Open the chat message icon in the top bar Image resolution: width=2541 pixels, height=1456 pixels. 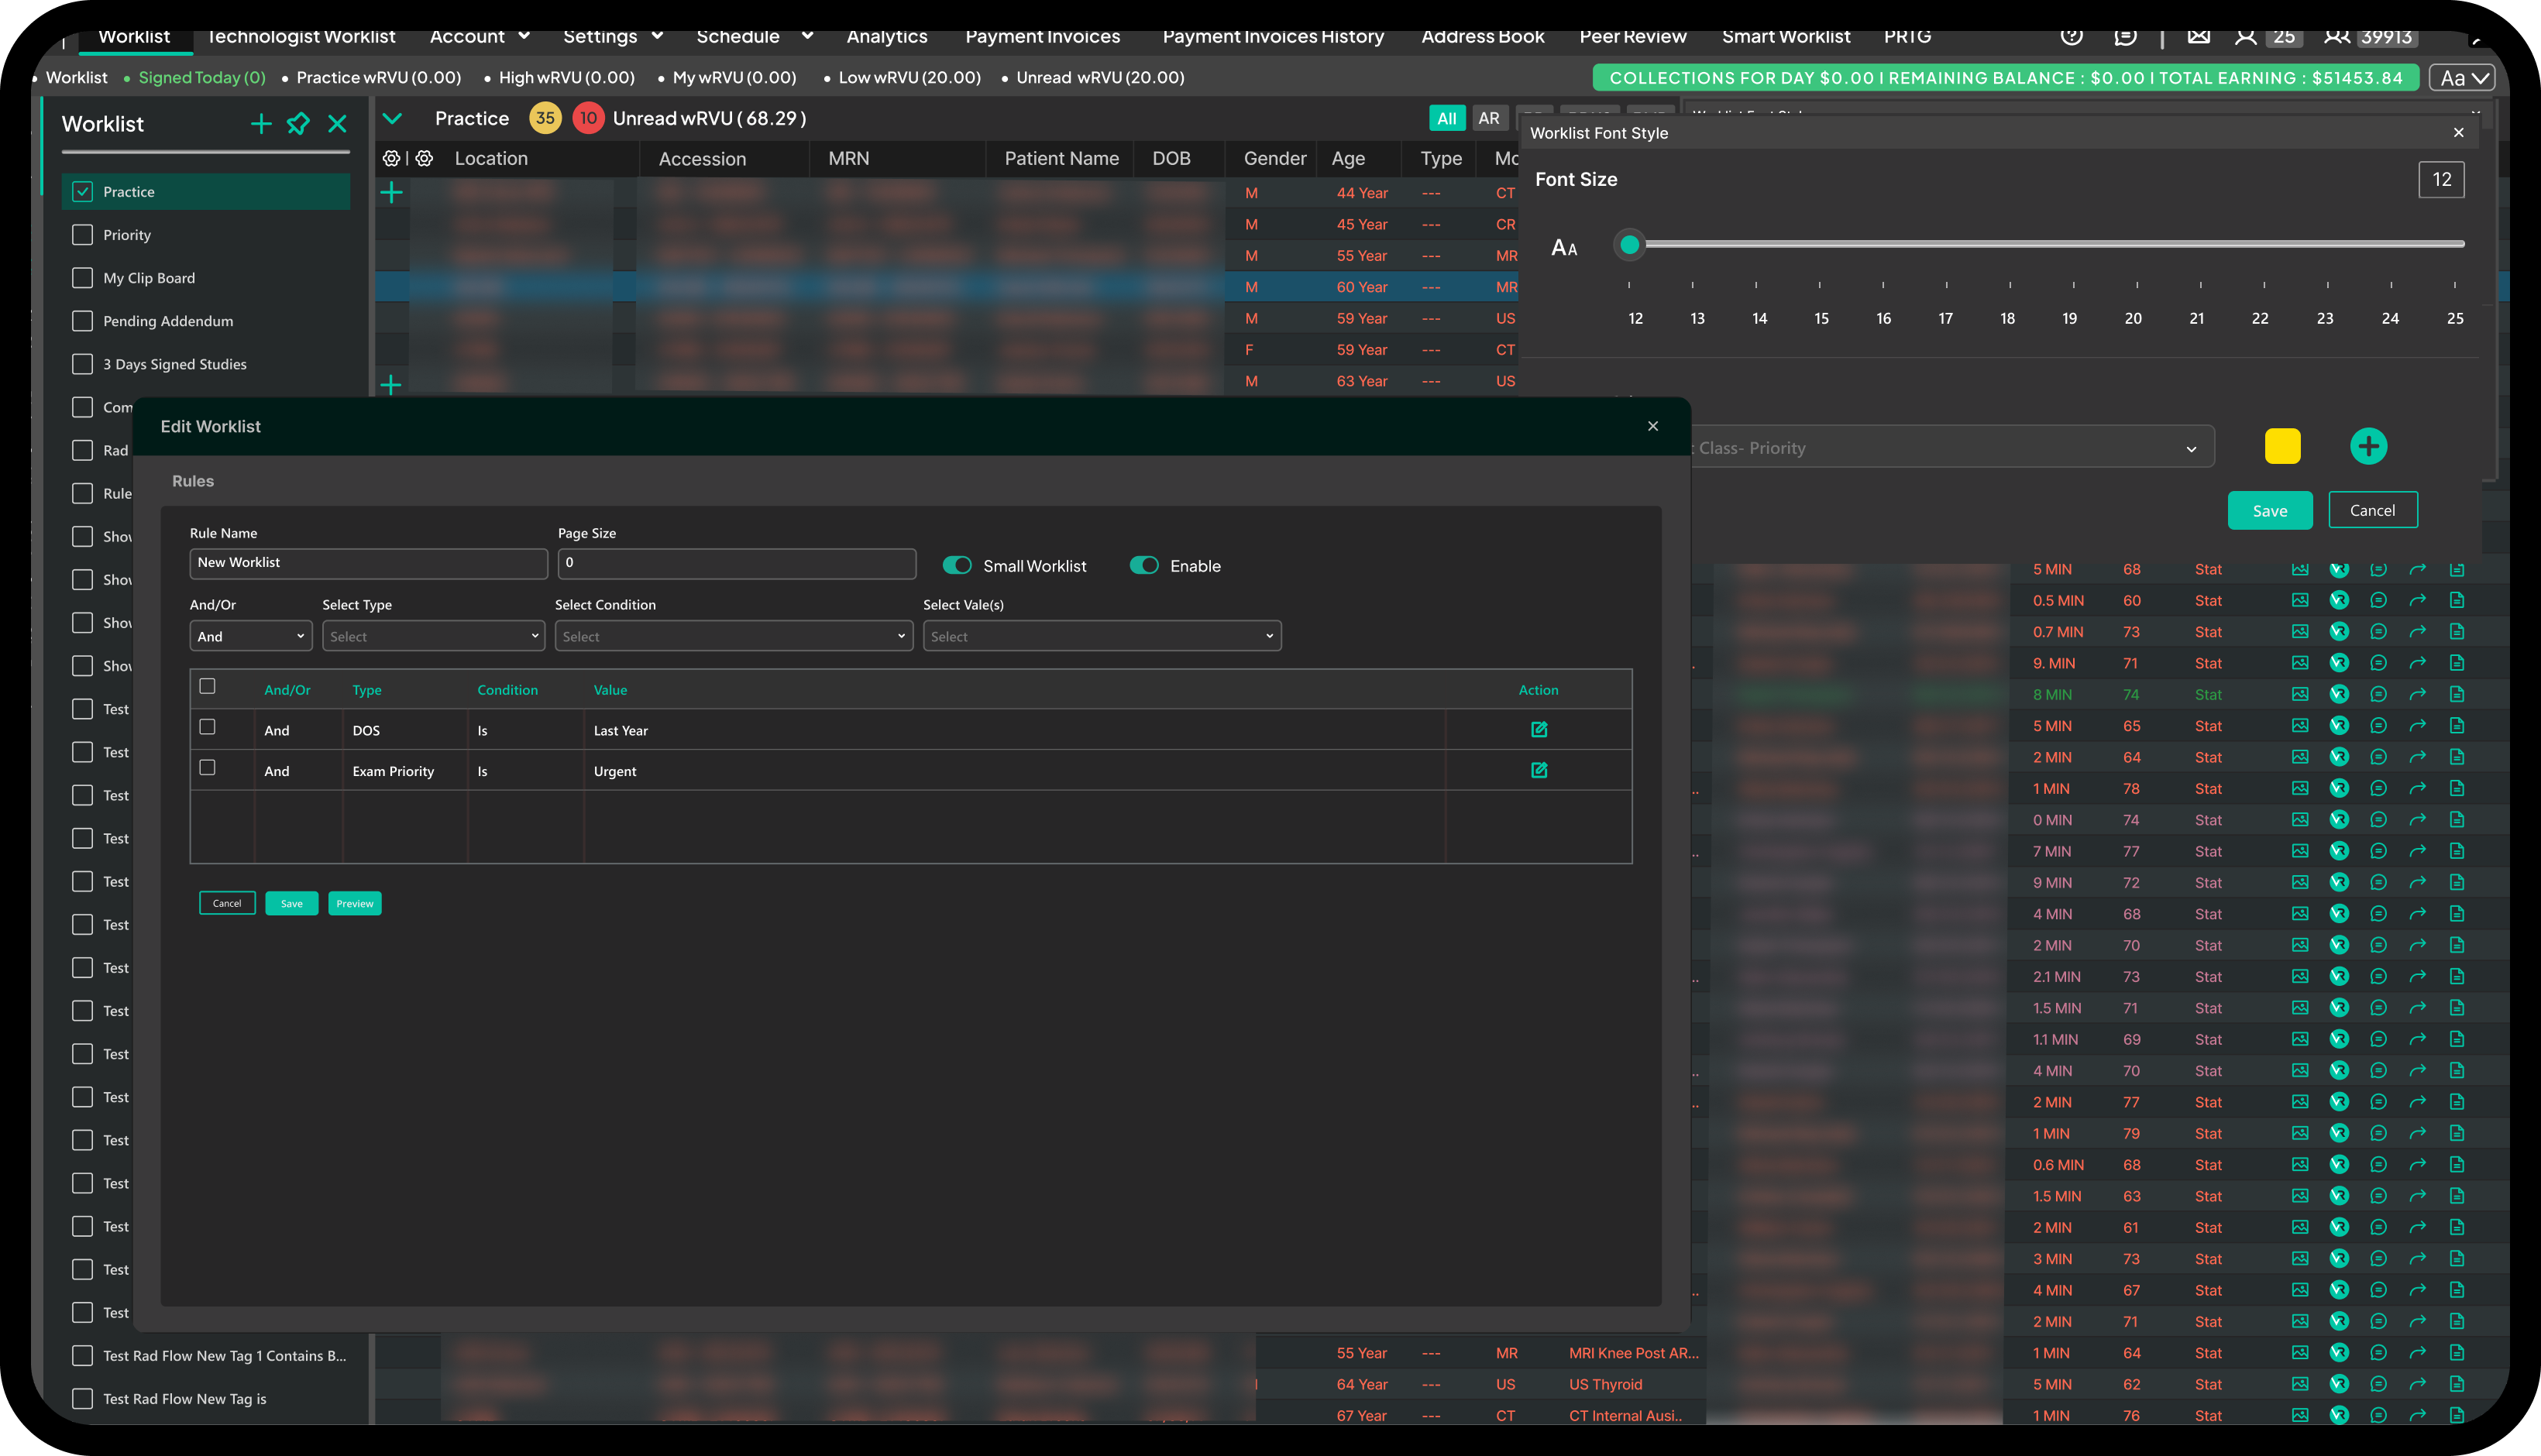2125,36
